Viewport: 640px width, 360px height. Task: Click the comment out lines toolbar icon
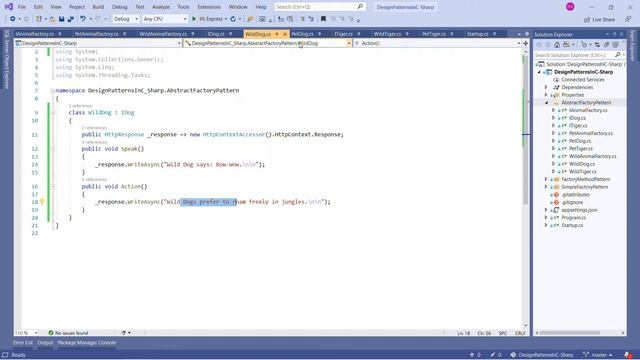point(302,19)
